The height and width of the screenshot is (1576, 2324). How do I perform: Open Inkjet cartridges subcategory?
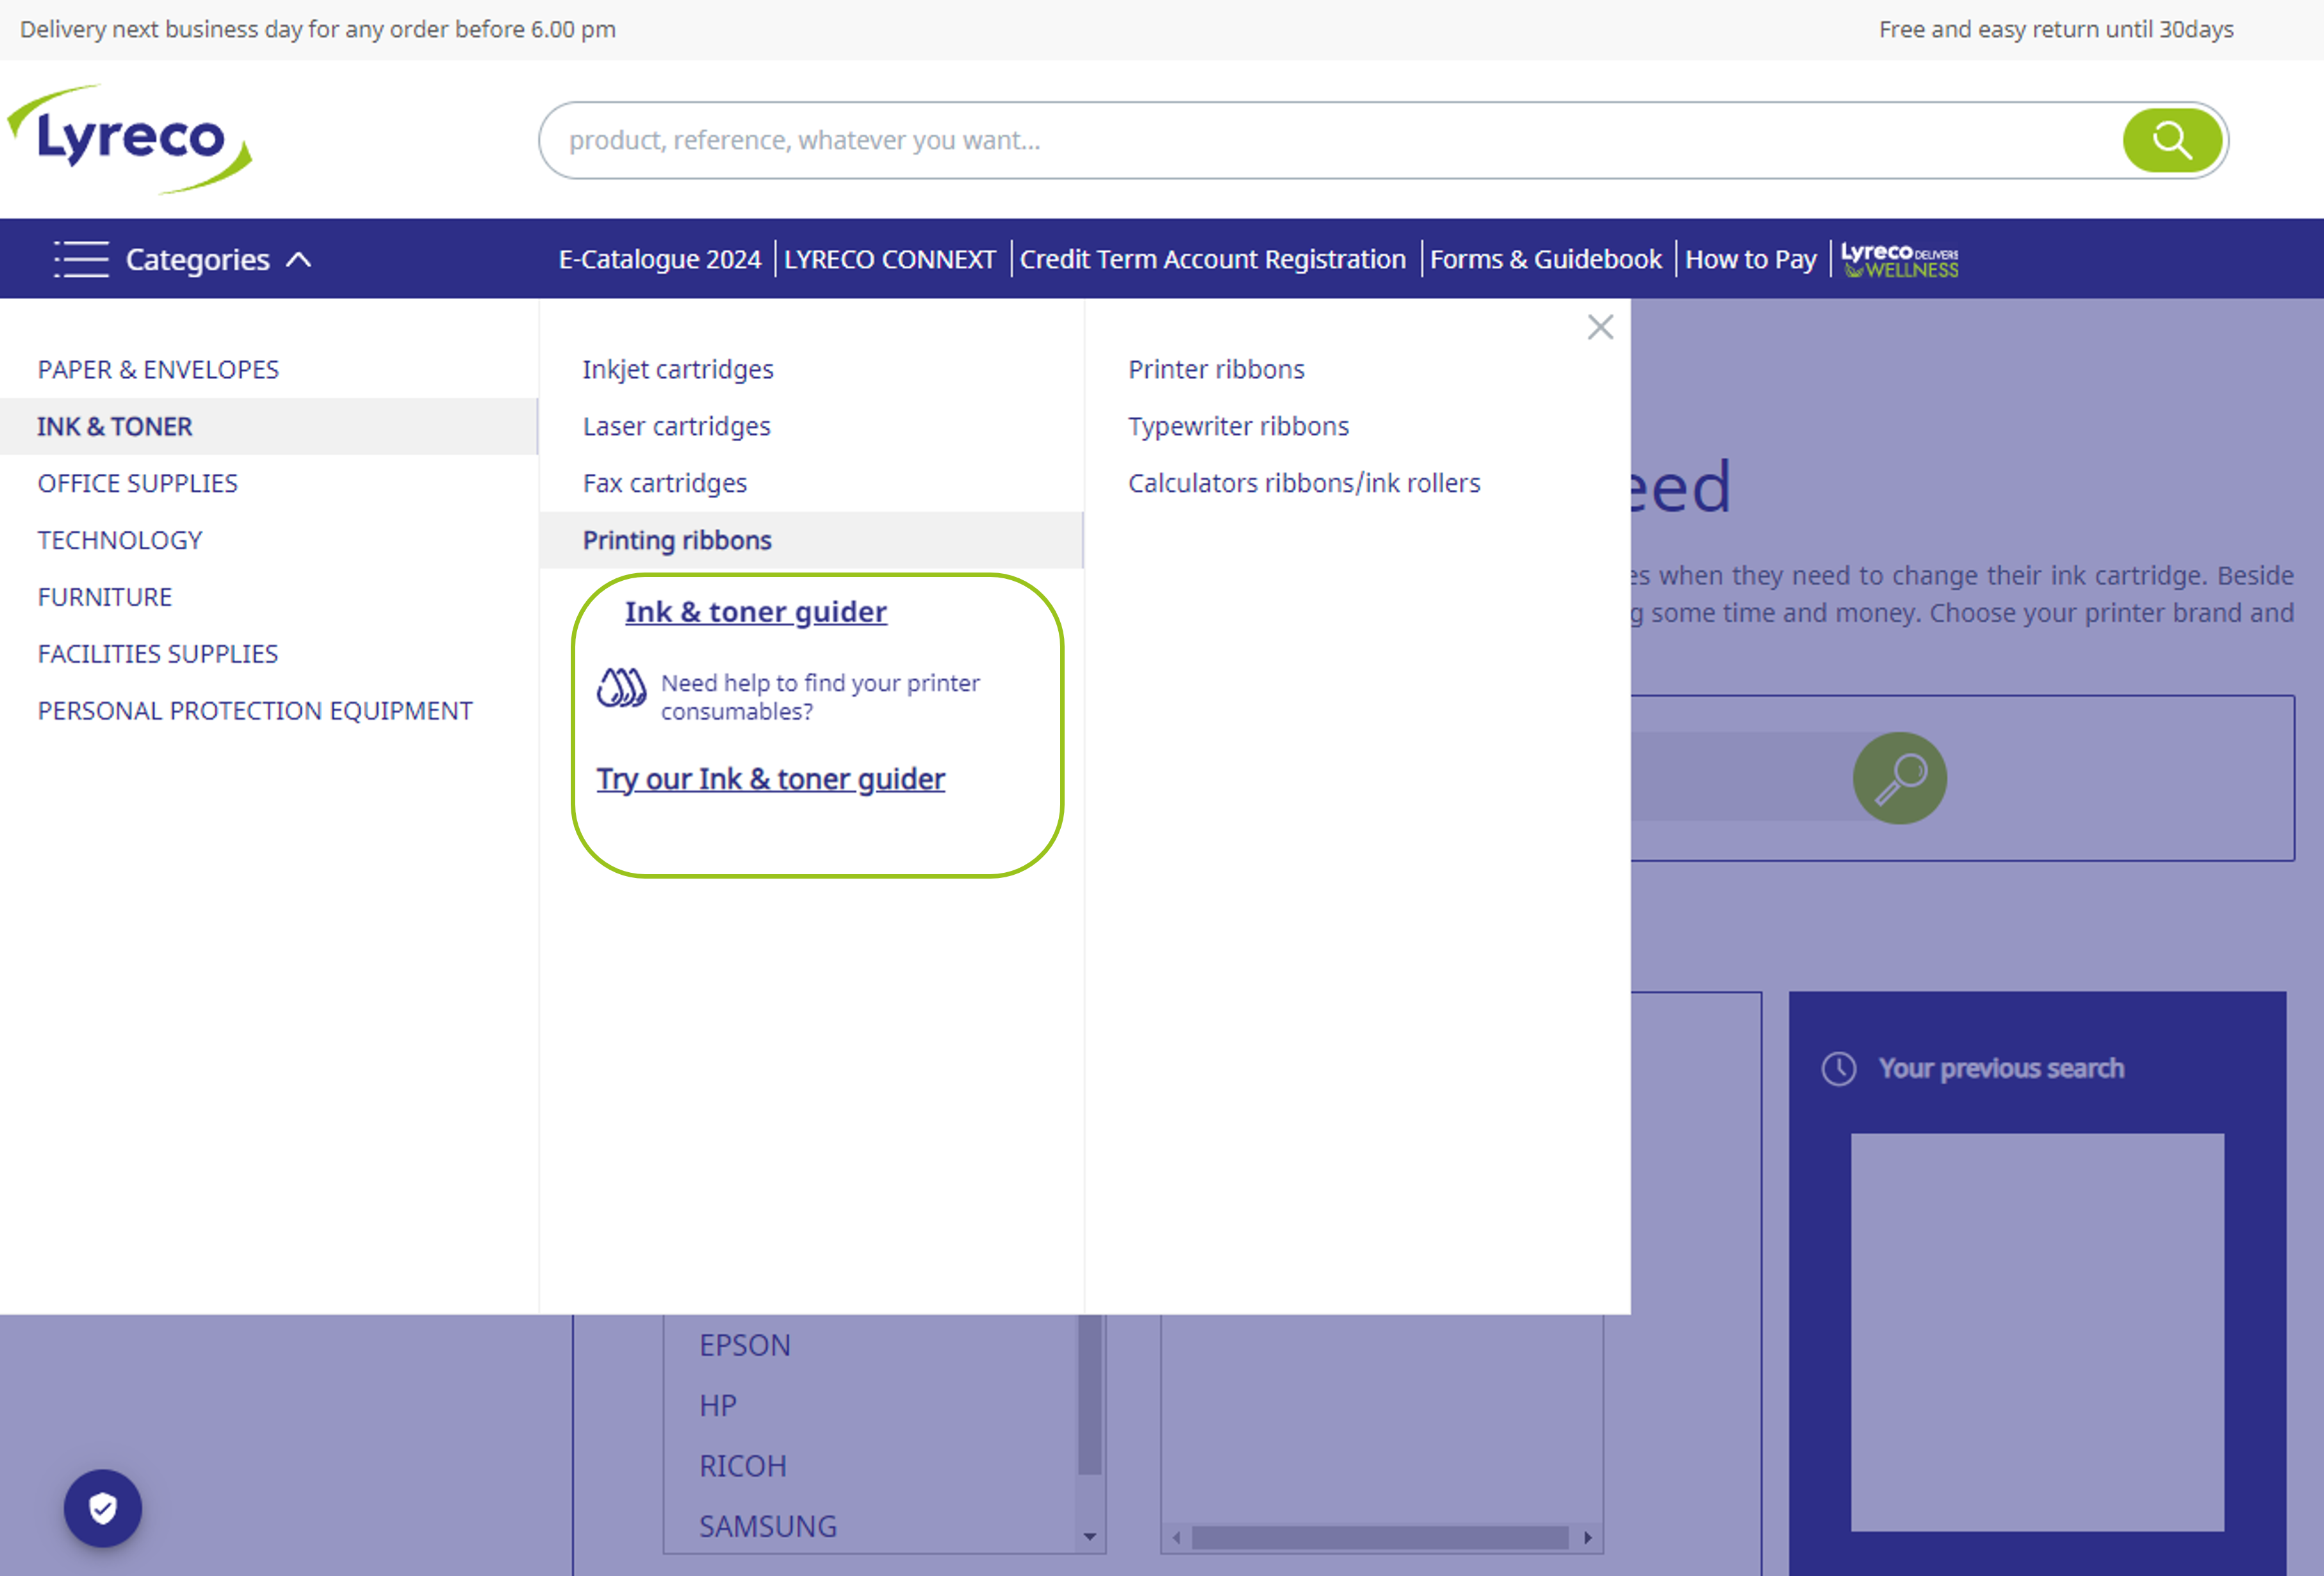(678, 369)
